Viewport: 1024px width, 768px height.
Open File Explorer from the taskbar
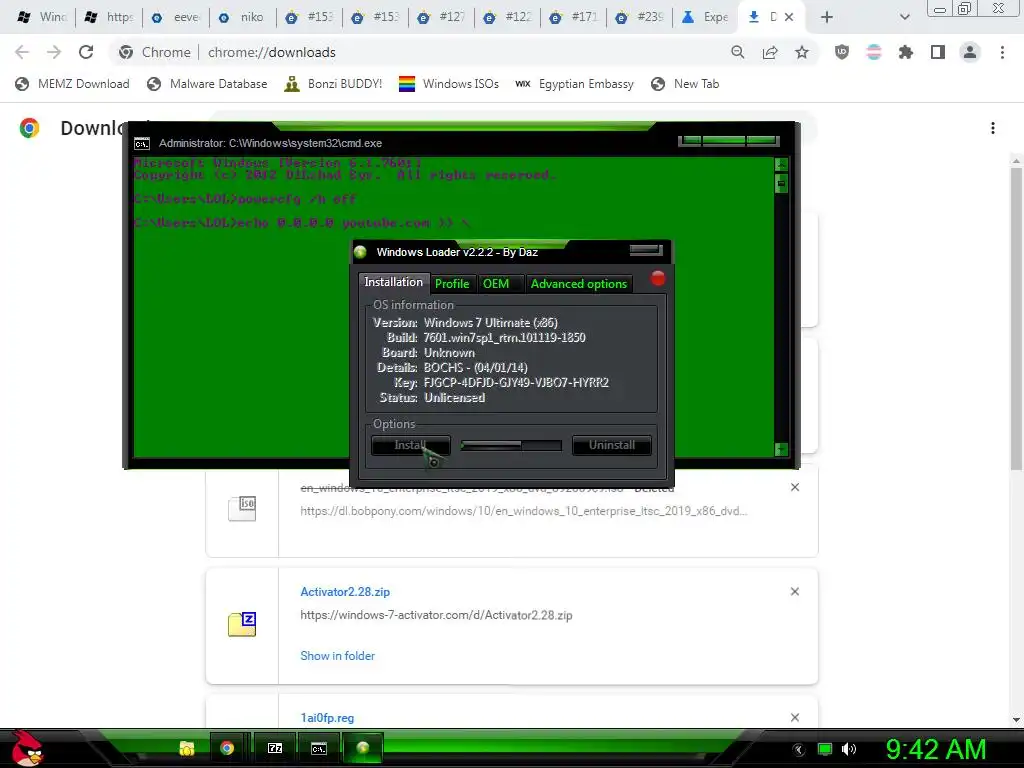click(187, 748)
